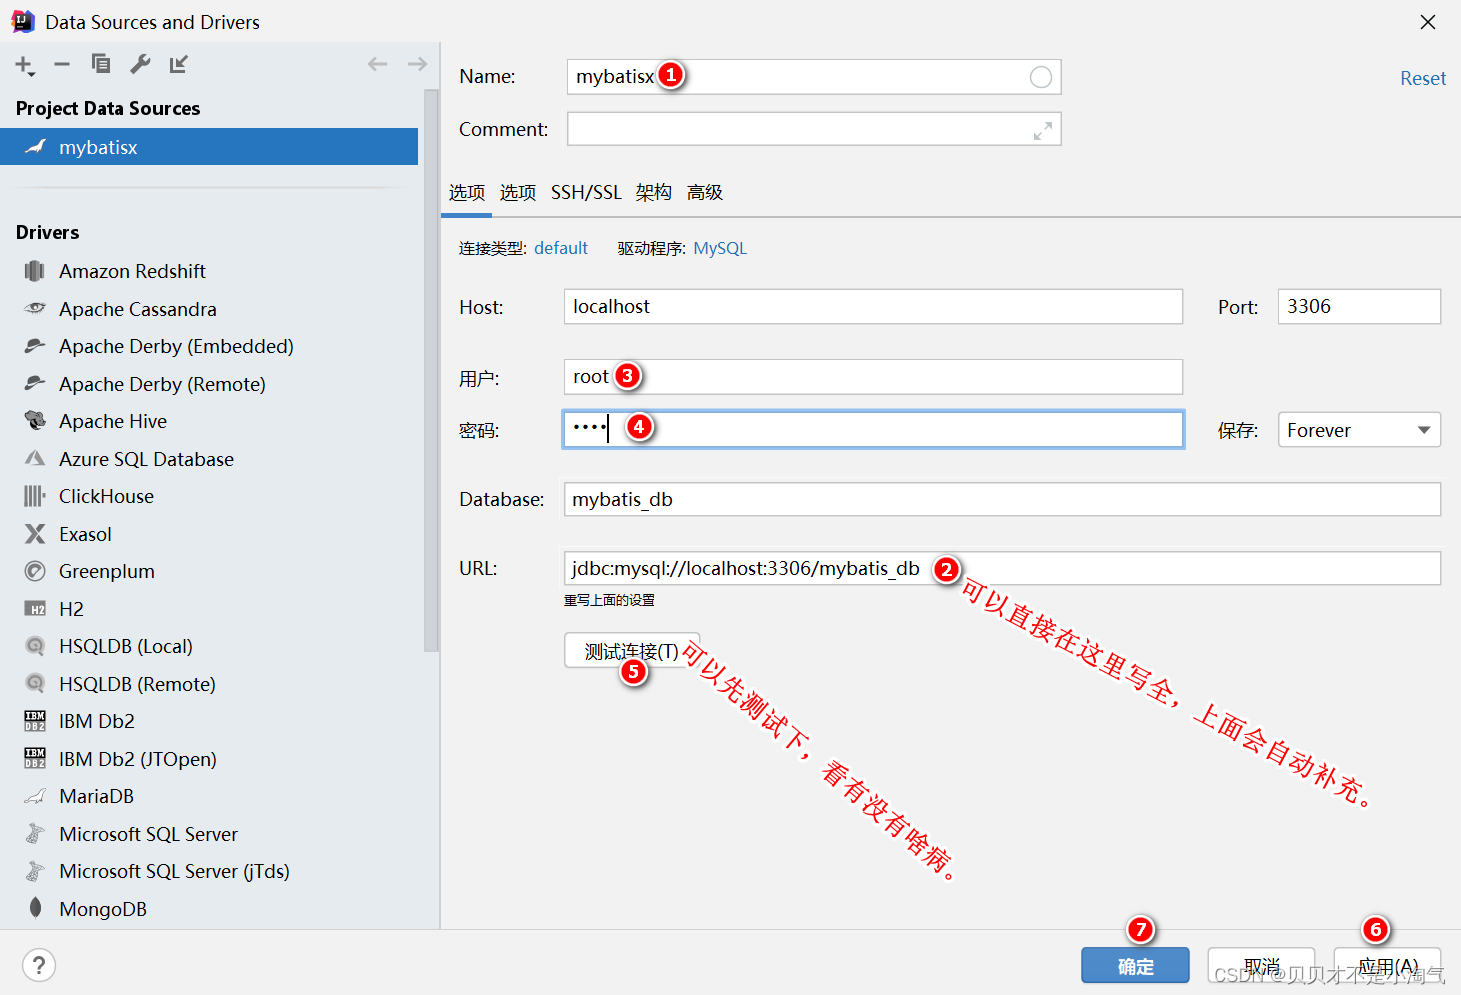
Task: Focus the Port input field
Action: [x=1359, y=306]
